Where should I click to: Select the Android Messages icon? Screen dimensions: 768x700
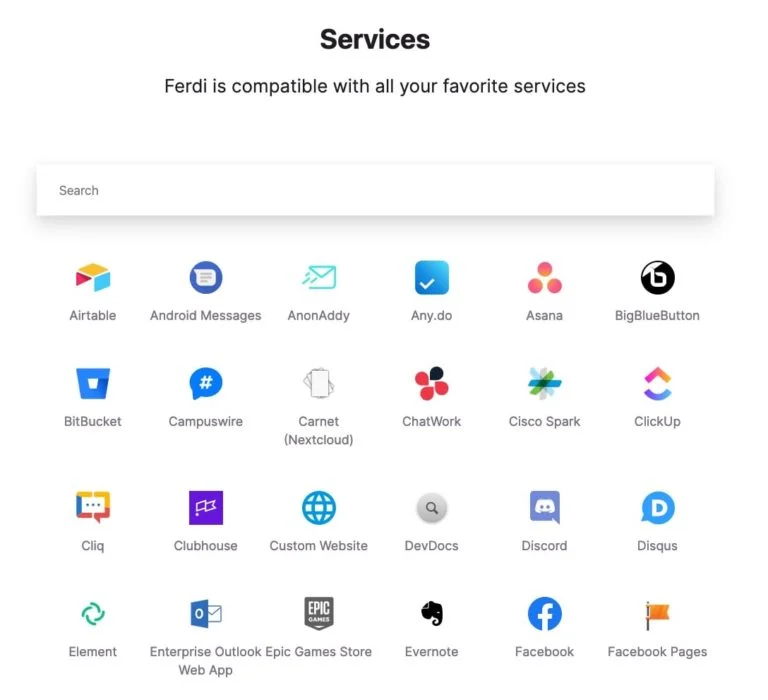(x=206, y=277)
